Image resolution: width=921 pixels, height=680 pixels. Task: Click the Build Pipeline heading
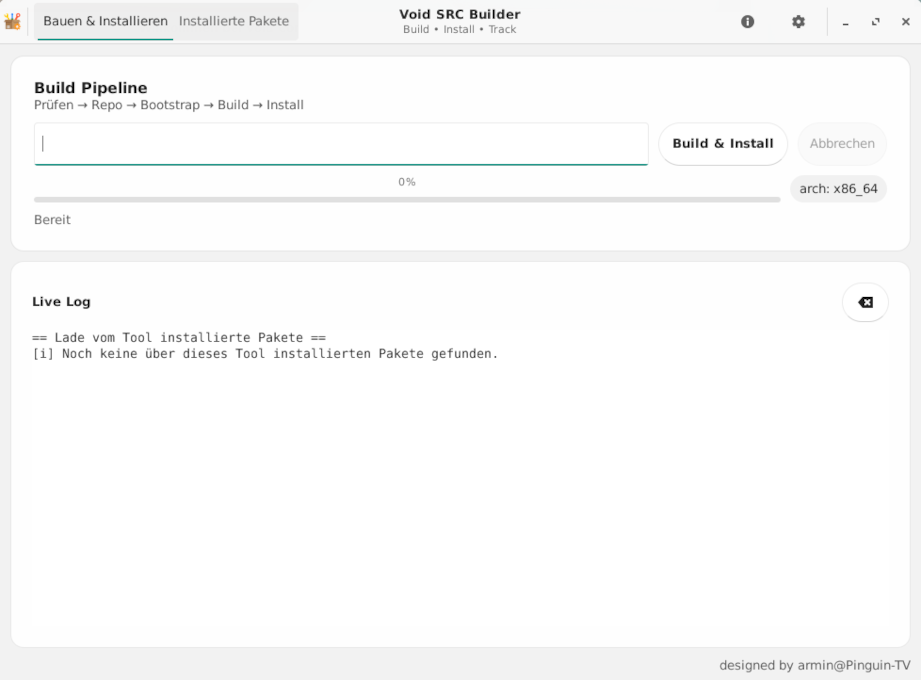pyautogui.click(x=91, y=88)
